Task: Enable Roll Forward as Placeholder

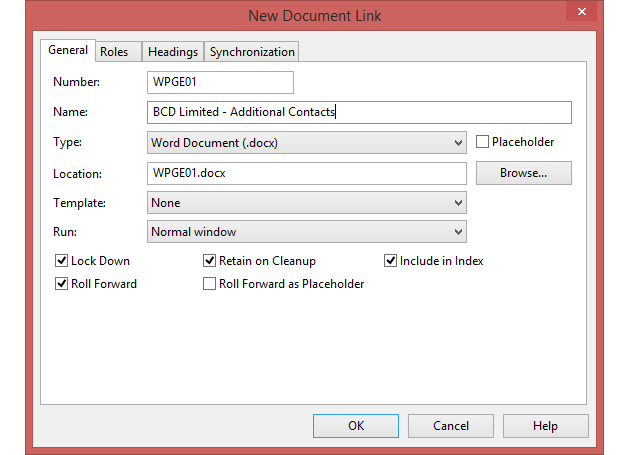Action: [210, 284]
